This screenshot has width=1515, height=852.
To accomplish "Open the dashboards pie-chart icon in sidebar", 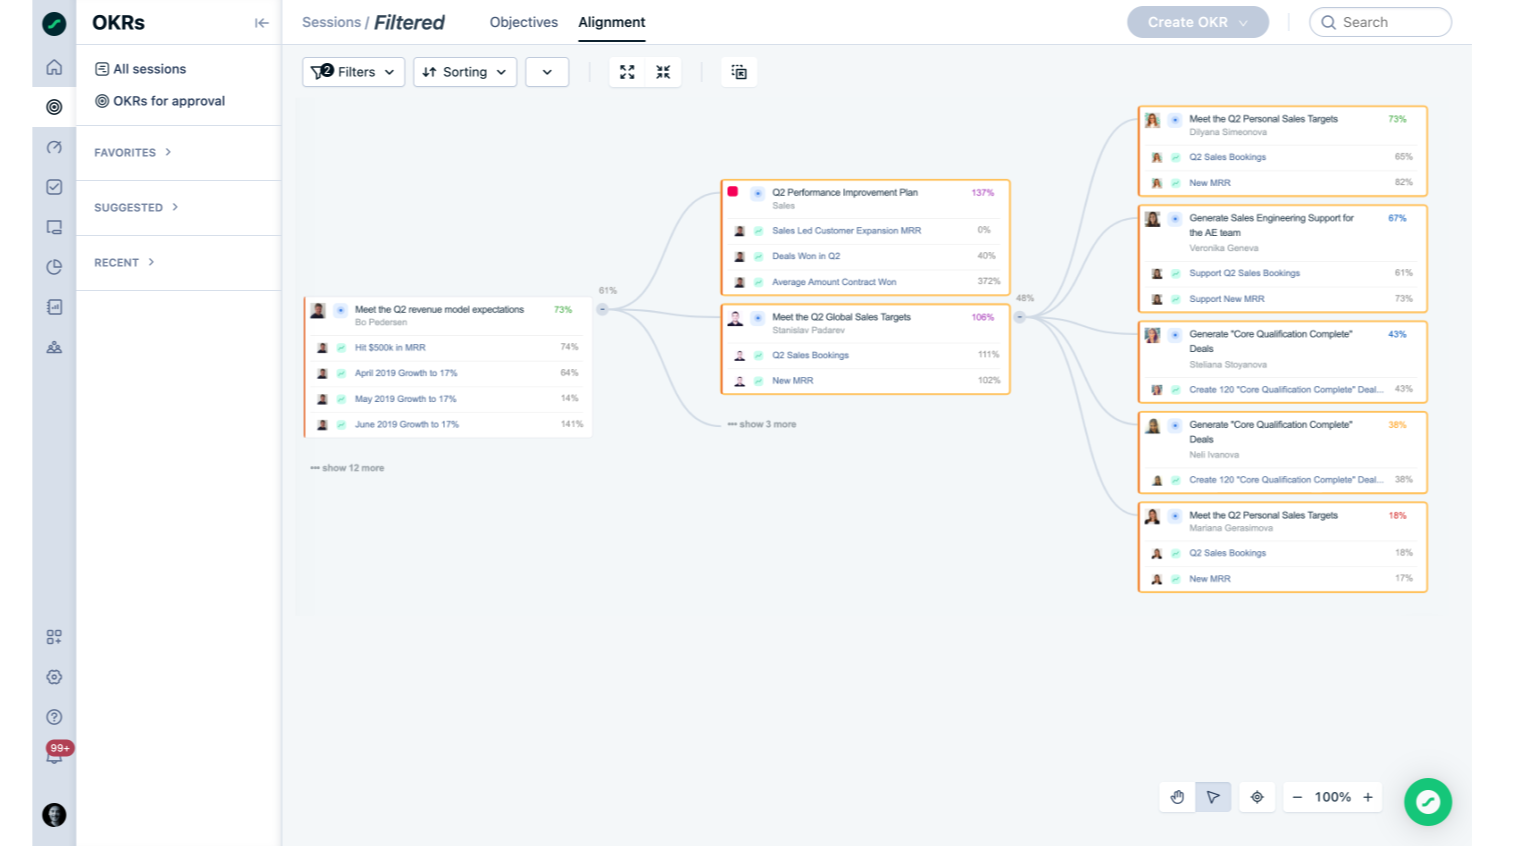I will coord(54,267).
